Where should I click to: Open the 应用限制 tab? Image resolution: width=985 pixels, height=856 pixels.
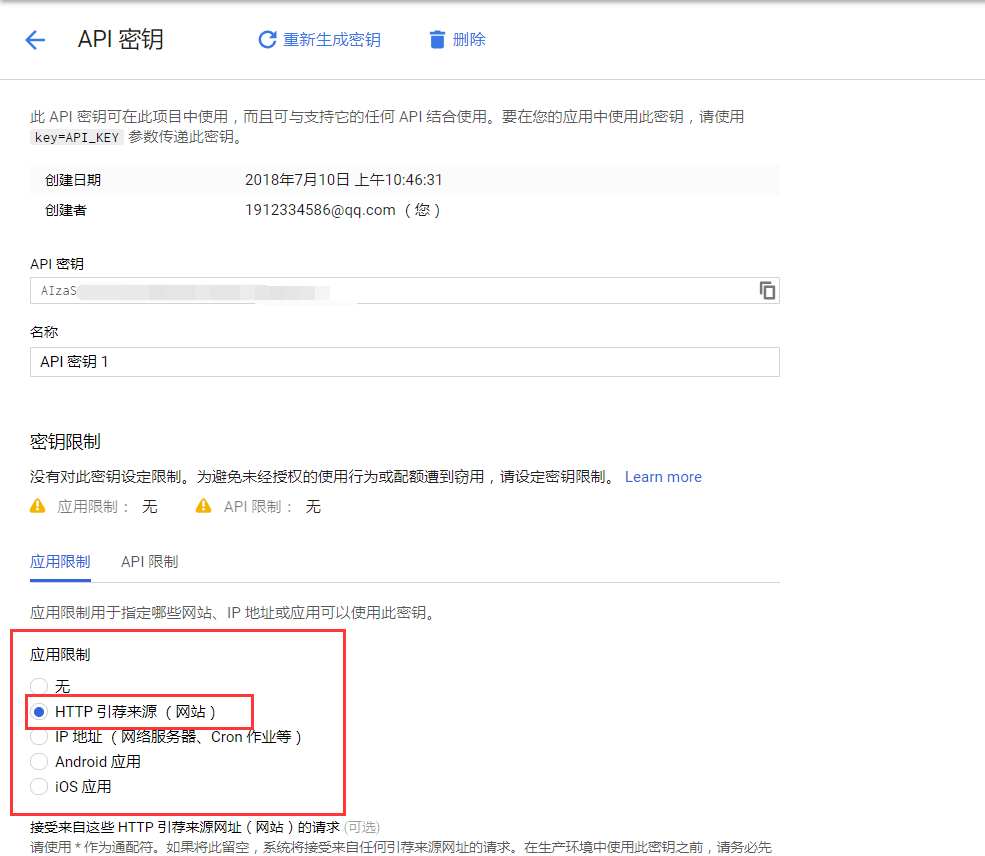60,562
